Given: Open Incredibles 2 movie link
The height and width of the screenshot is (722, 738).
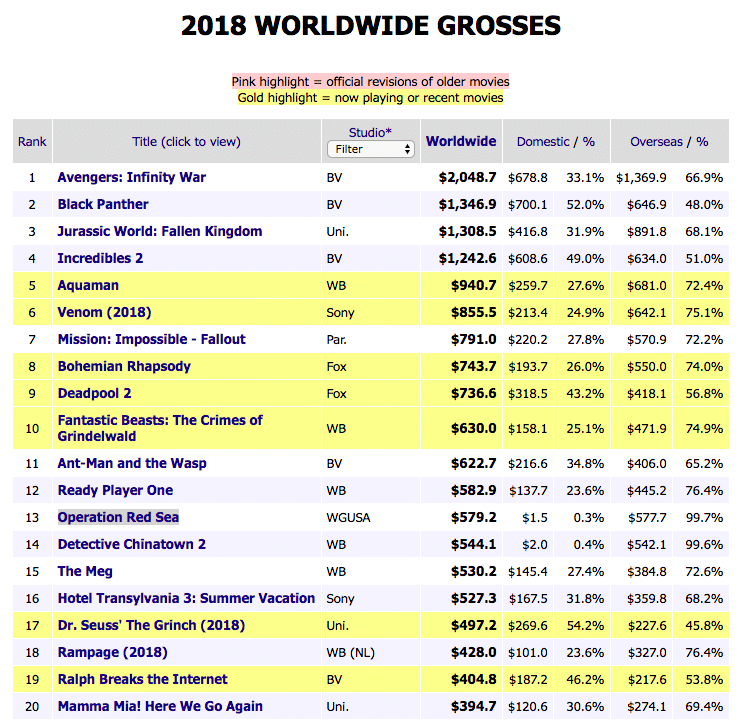Looking at the screenshot, I should [100, 258].
